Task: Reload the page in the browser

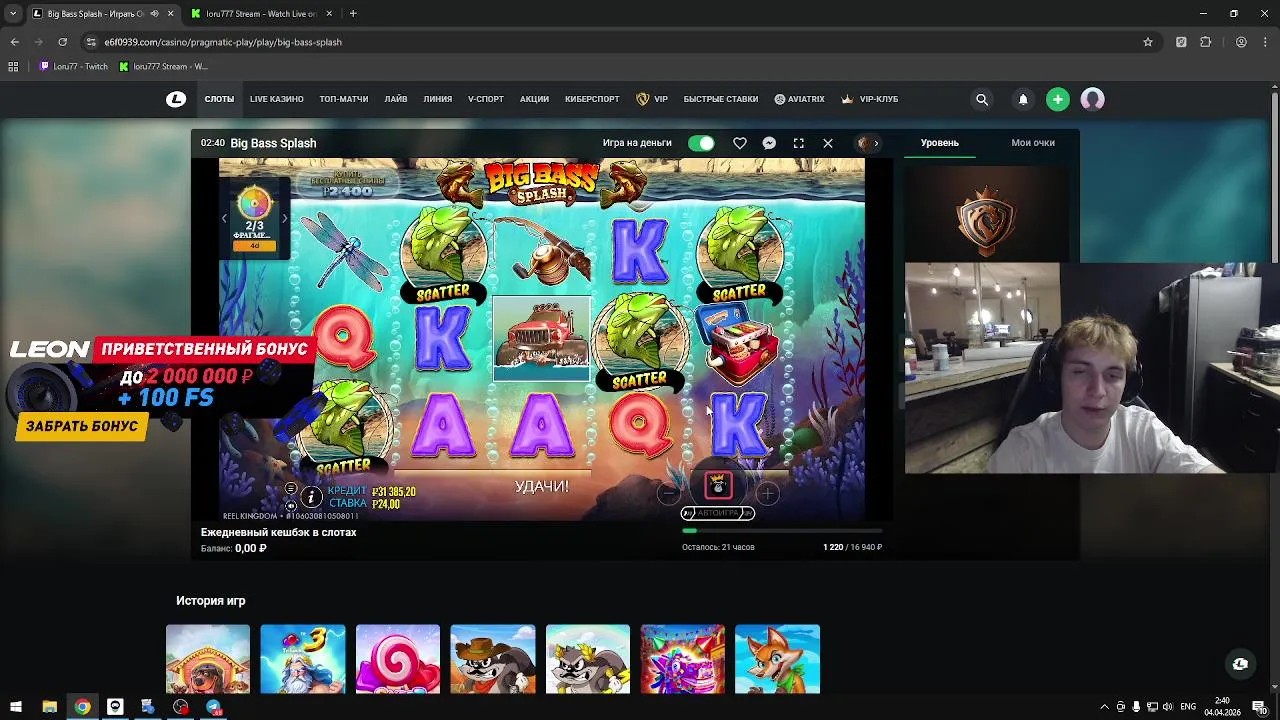Action: click(x=62, y=42)
